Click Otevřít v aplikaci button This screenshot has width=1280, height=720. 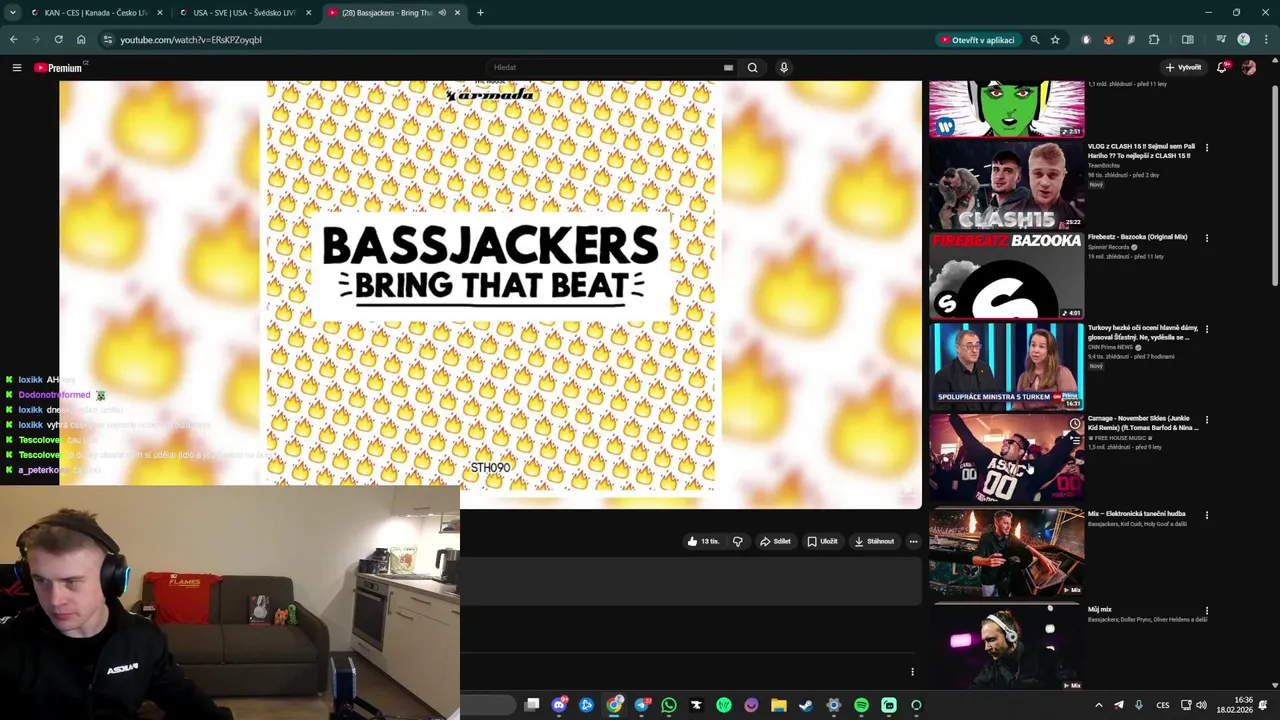(x=978, y=40)
